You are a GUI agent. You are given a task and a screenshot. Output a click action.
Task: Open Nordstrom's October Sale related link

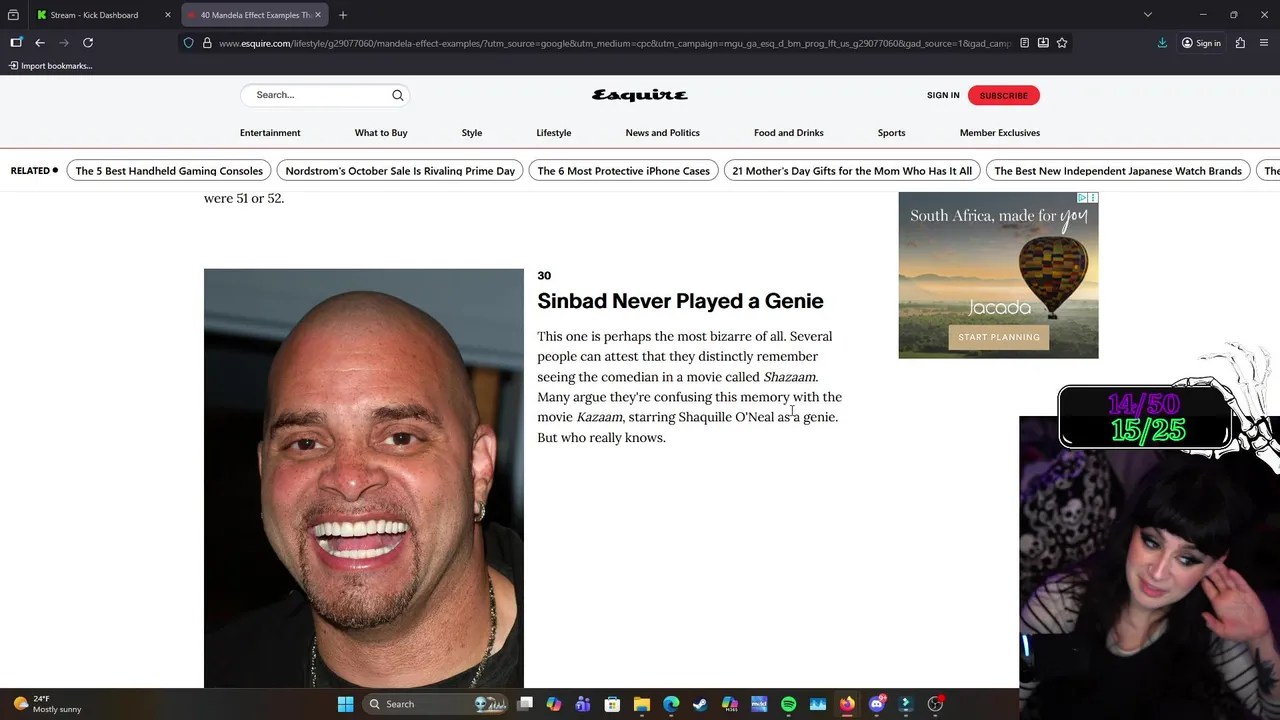pyautogui.click(x=400, y=171)
